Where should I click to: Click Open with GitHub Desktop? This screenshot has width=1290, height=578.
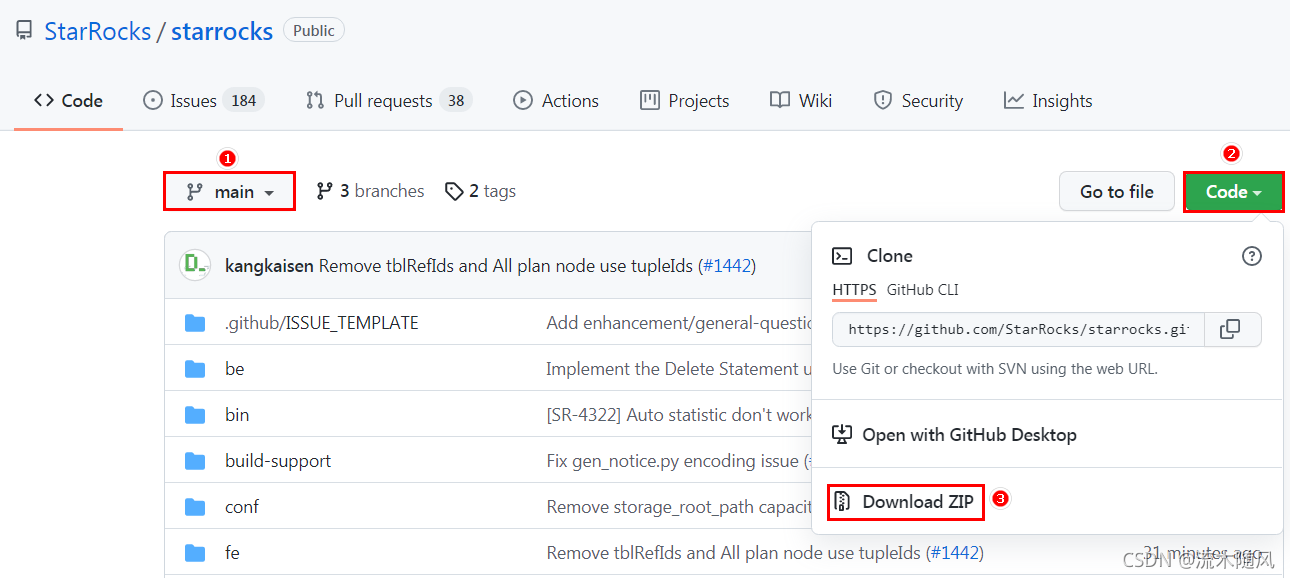[954, 435]
